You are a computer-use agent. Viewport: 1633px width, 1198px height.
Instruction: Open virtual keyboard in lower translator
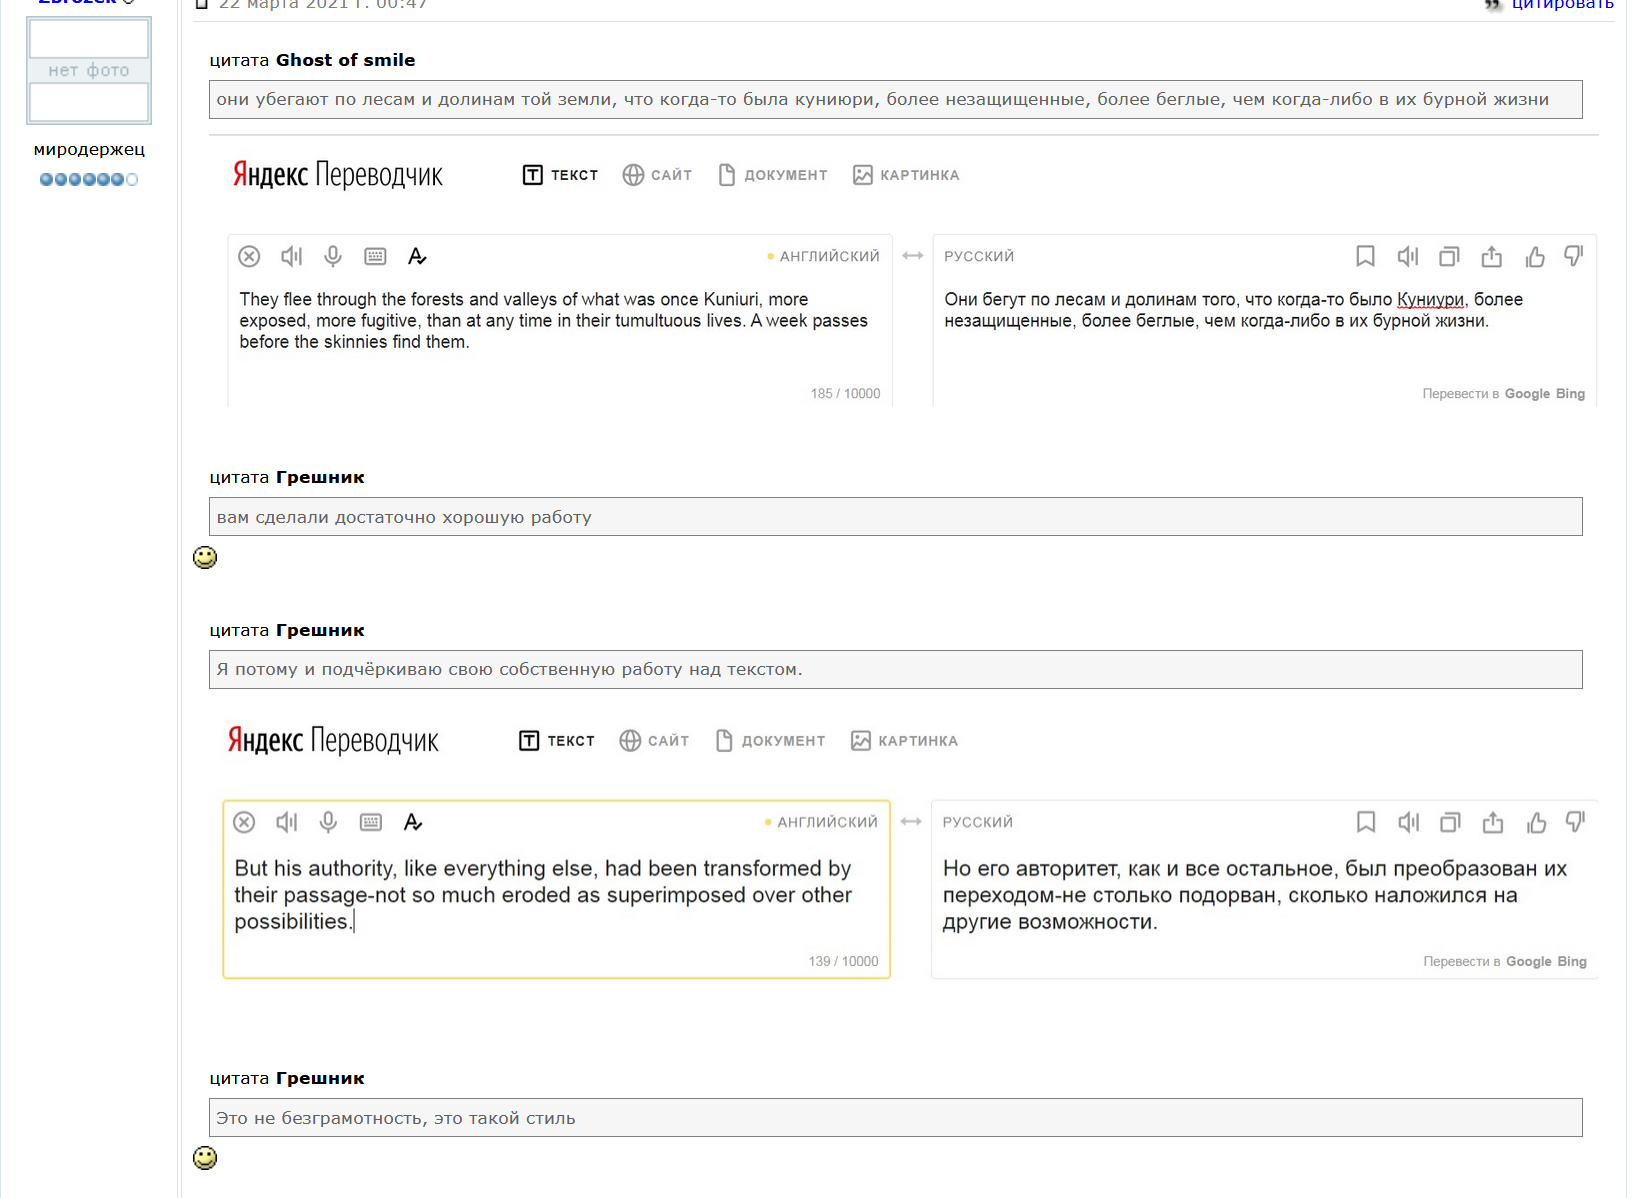[x=371, y=822]
